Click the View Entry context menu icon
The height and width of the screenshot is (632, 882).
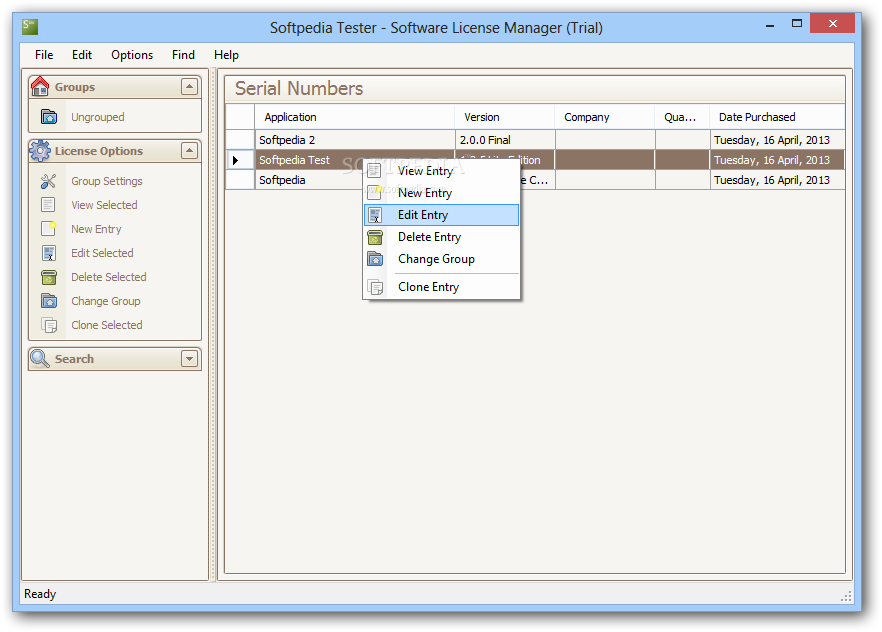[375, 171]
